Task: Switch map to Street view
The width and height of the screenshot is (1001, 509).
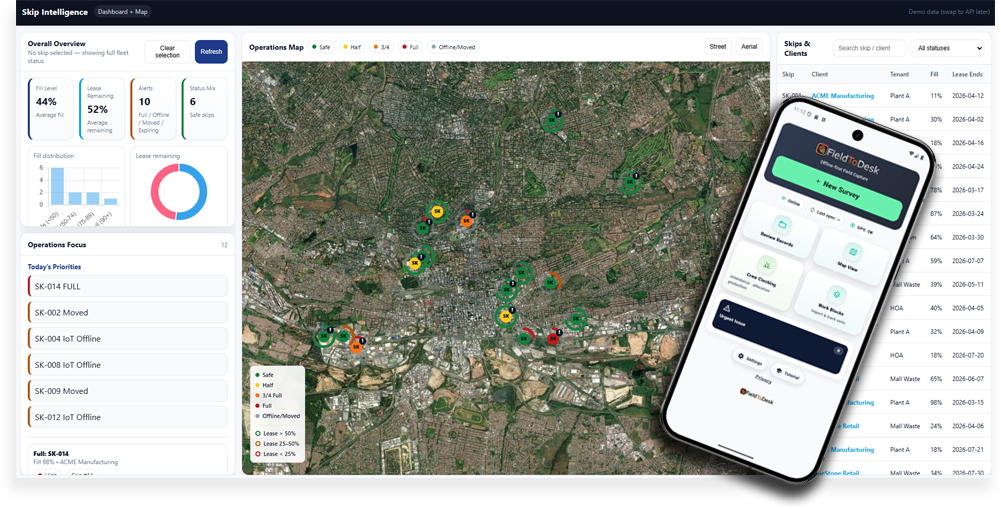Action: point(717,47)
